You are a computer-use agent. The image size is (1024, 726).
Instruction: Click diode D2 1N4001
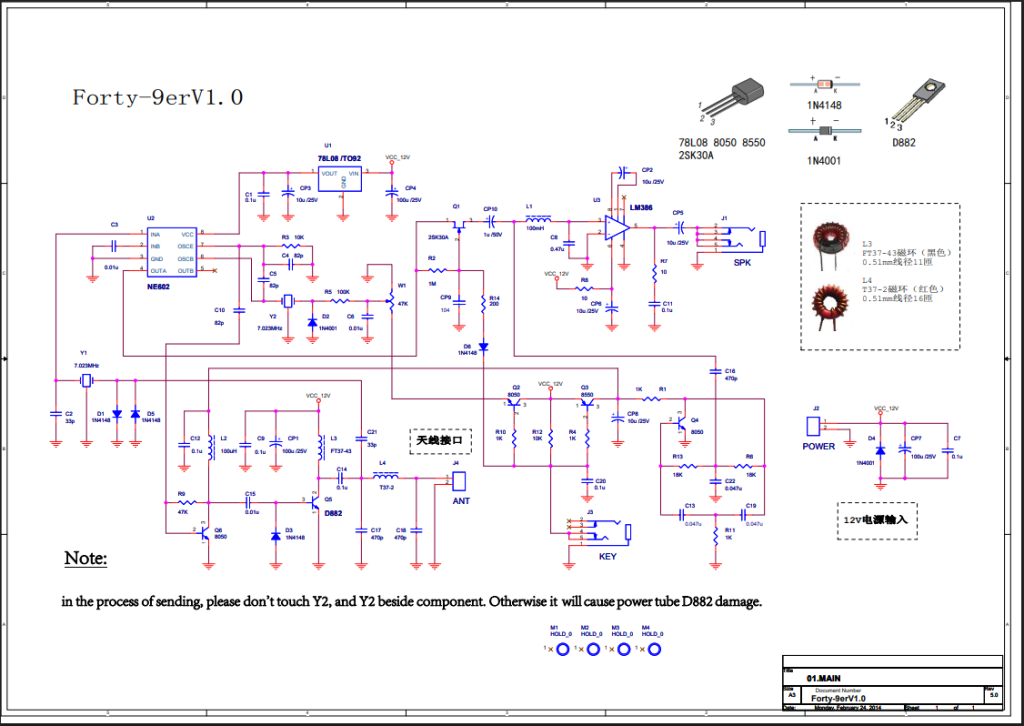(x=313, y=322)
